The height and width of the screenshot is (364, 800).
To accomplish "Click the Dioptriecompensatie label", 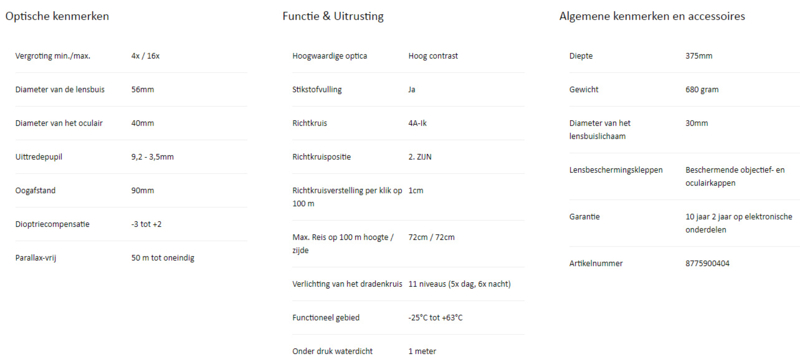I will [53, 224].
